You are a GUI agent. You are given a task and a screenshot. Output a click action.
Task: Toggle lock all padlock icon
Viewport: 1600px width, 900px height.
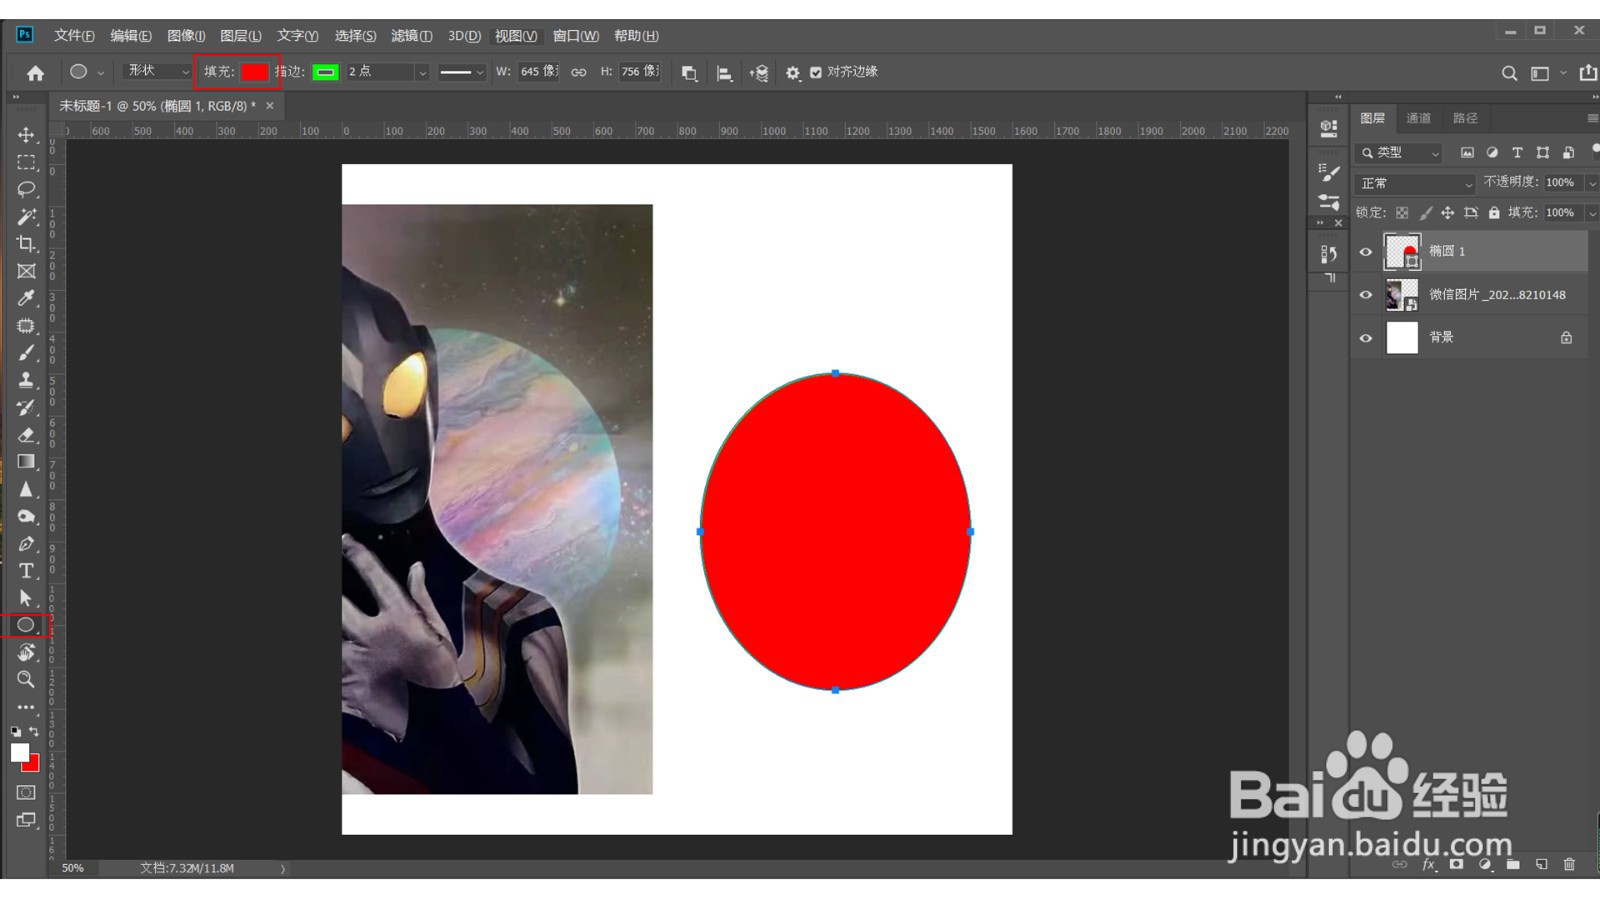1494,213
